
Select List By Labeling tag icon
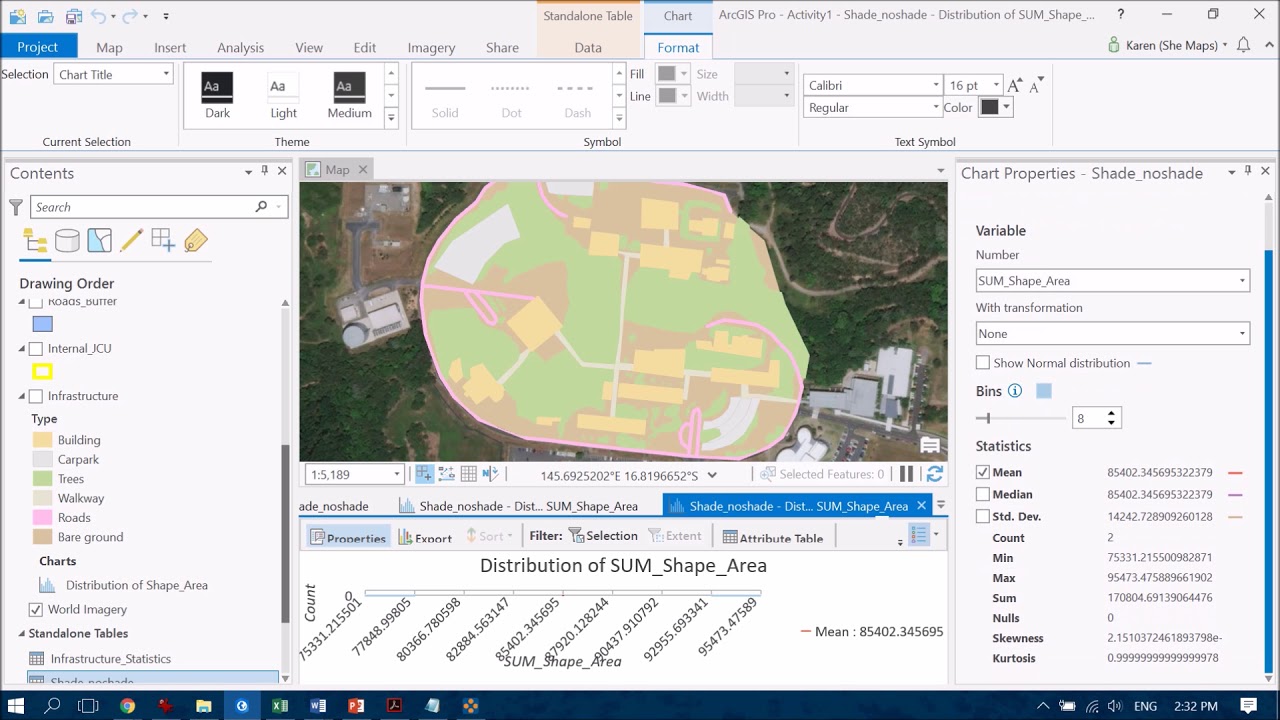coord(195,241)
